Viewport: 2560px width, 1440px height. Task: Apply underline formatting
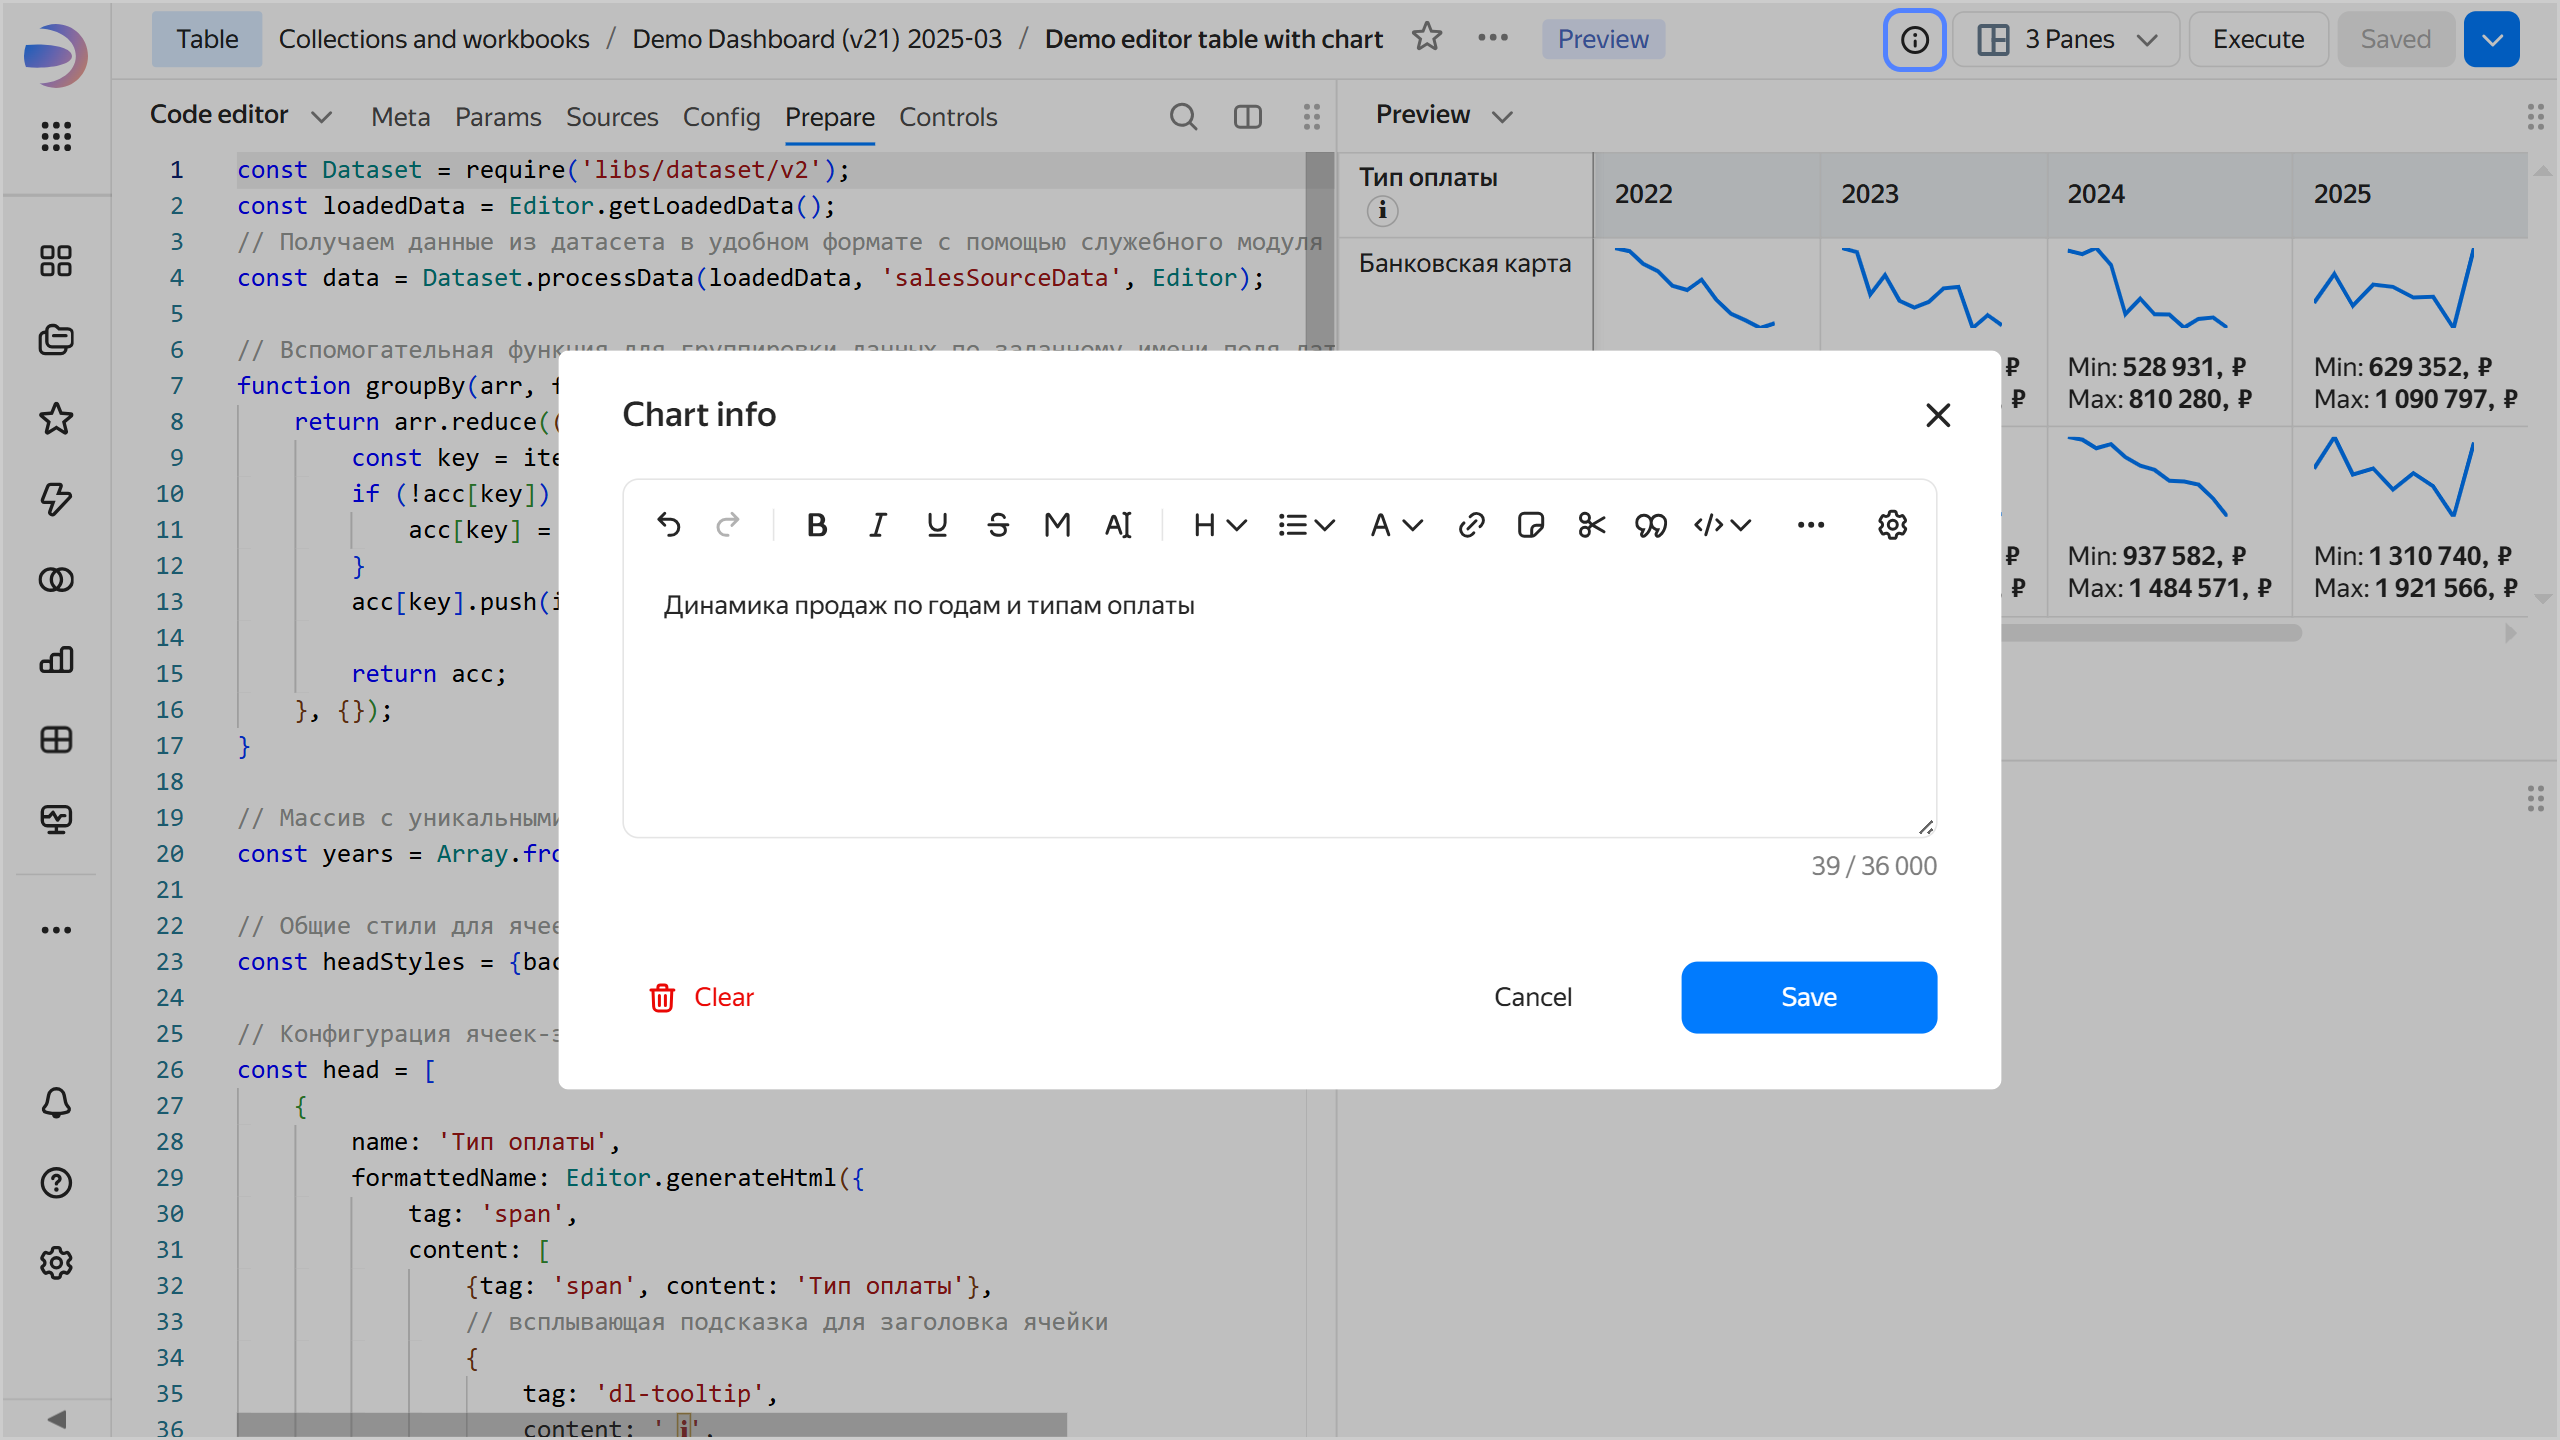[937, 525]
